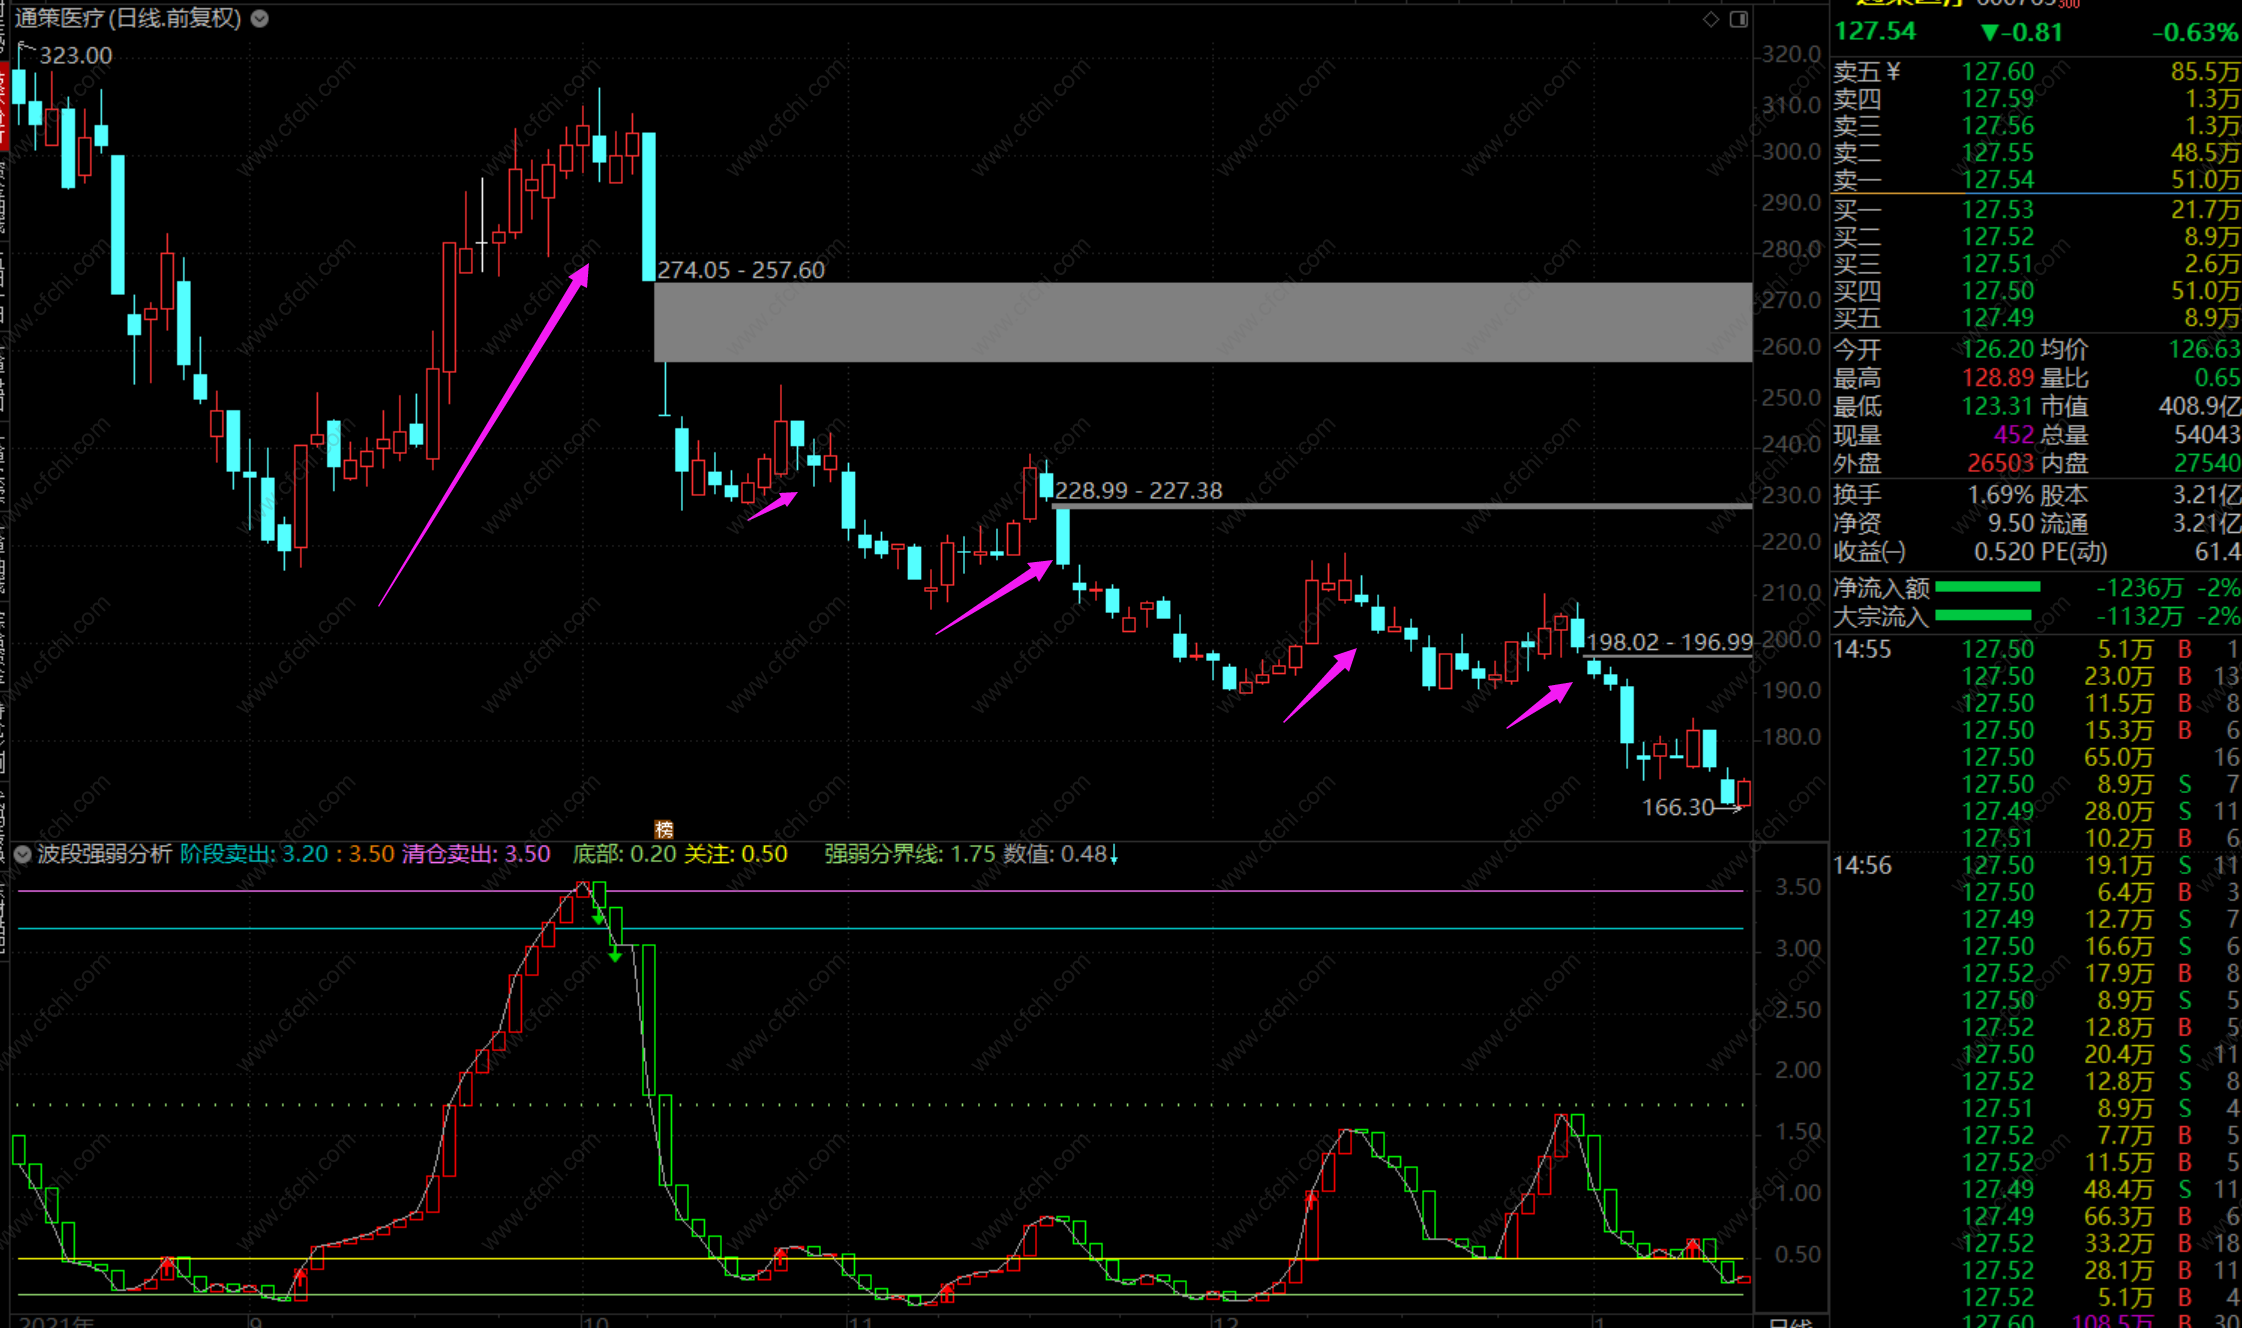Image resolution: width=2242 pixels, height=1328 pixels.
Task: Click the 日线 period tab at bottom
Action: point(1790,1322)
